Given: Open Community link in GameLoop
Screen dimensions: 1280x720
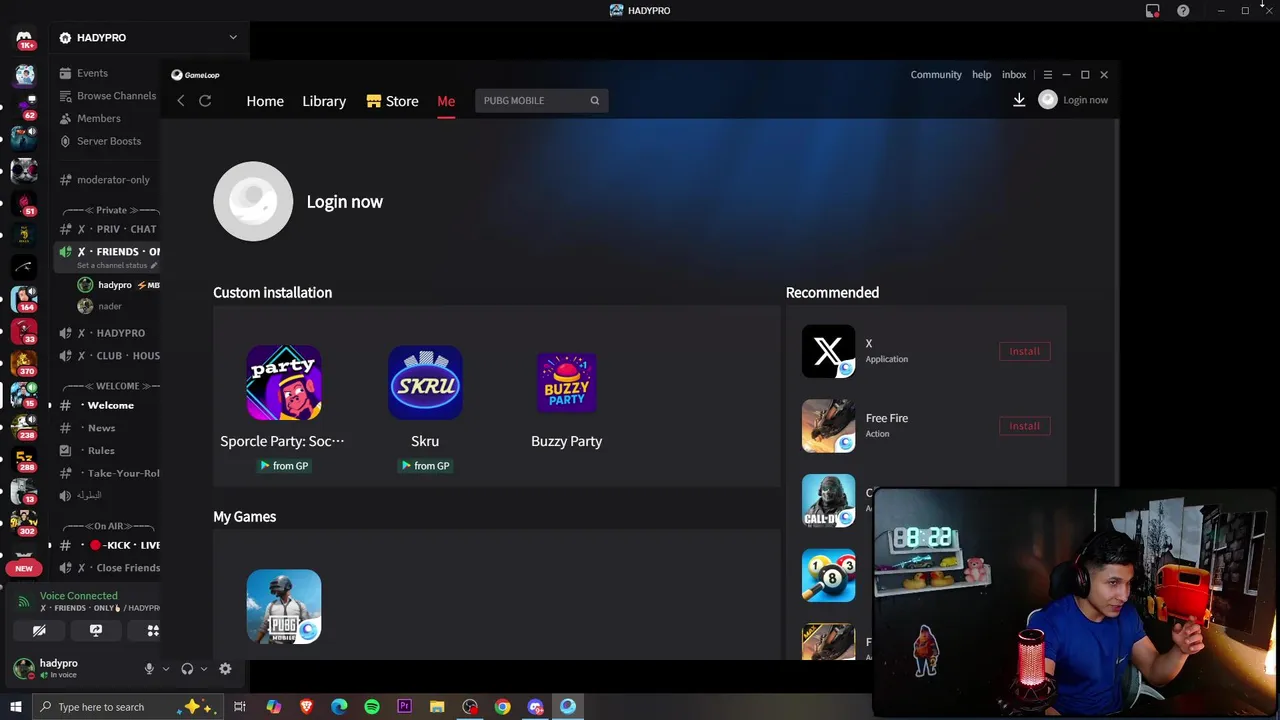Looking at the screenshot, I should tap(936, 75).
